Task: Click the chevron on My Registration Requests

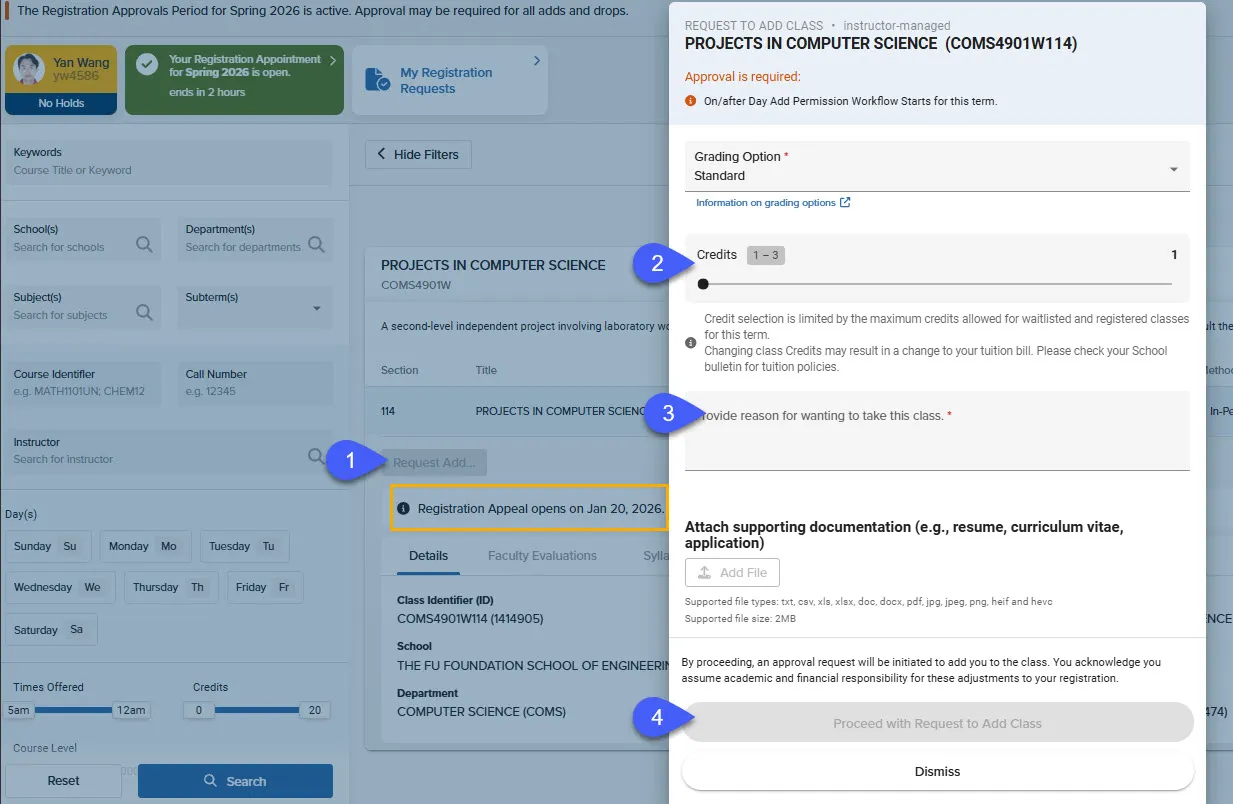Action: tap(536, 61)
